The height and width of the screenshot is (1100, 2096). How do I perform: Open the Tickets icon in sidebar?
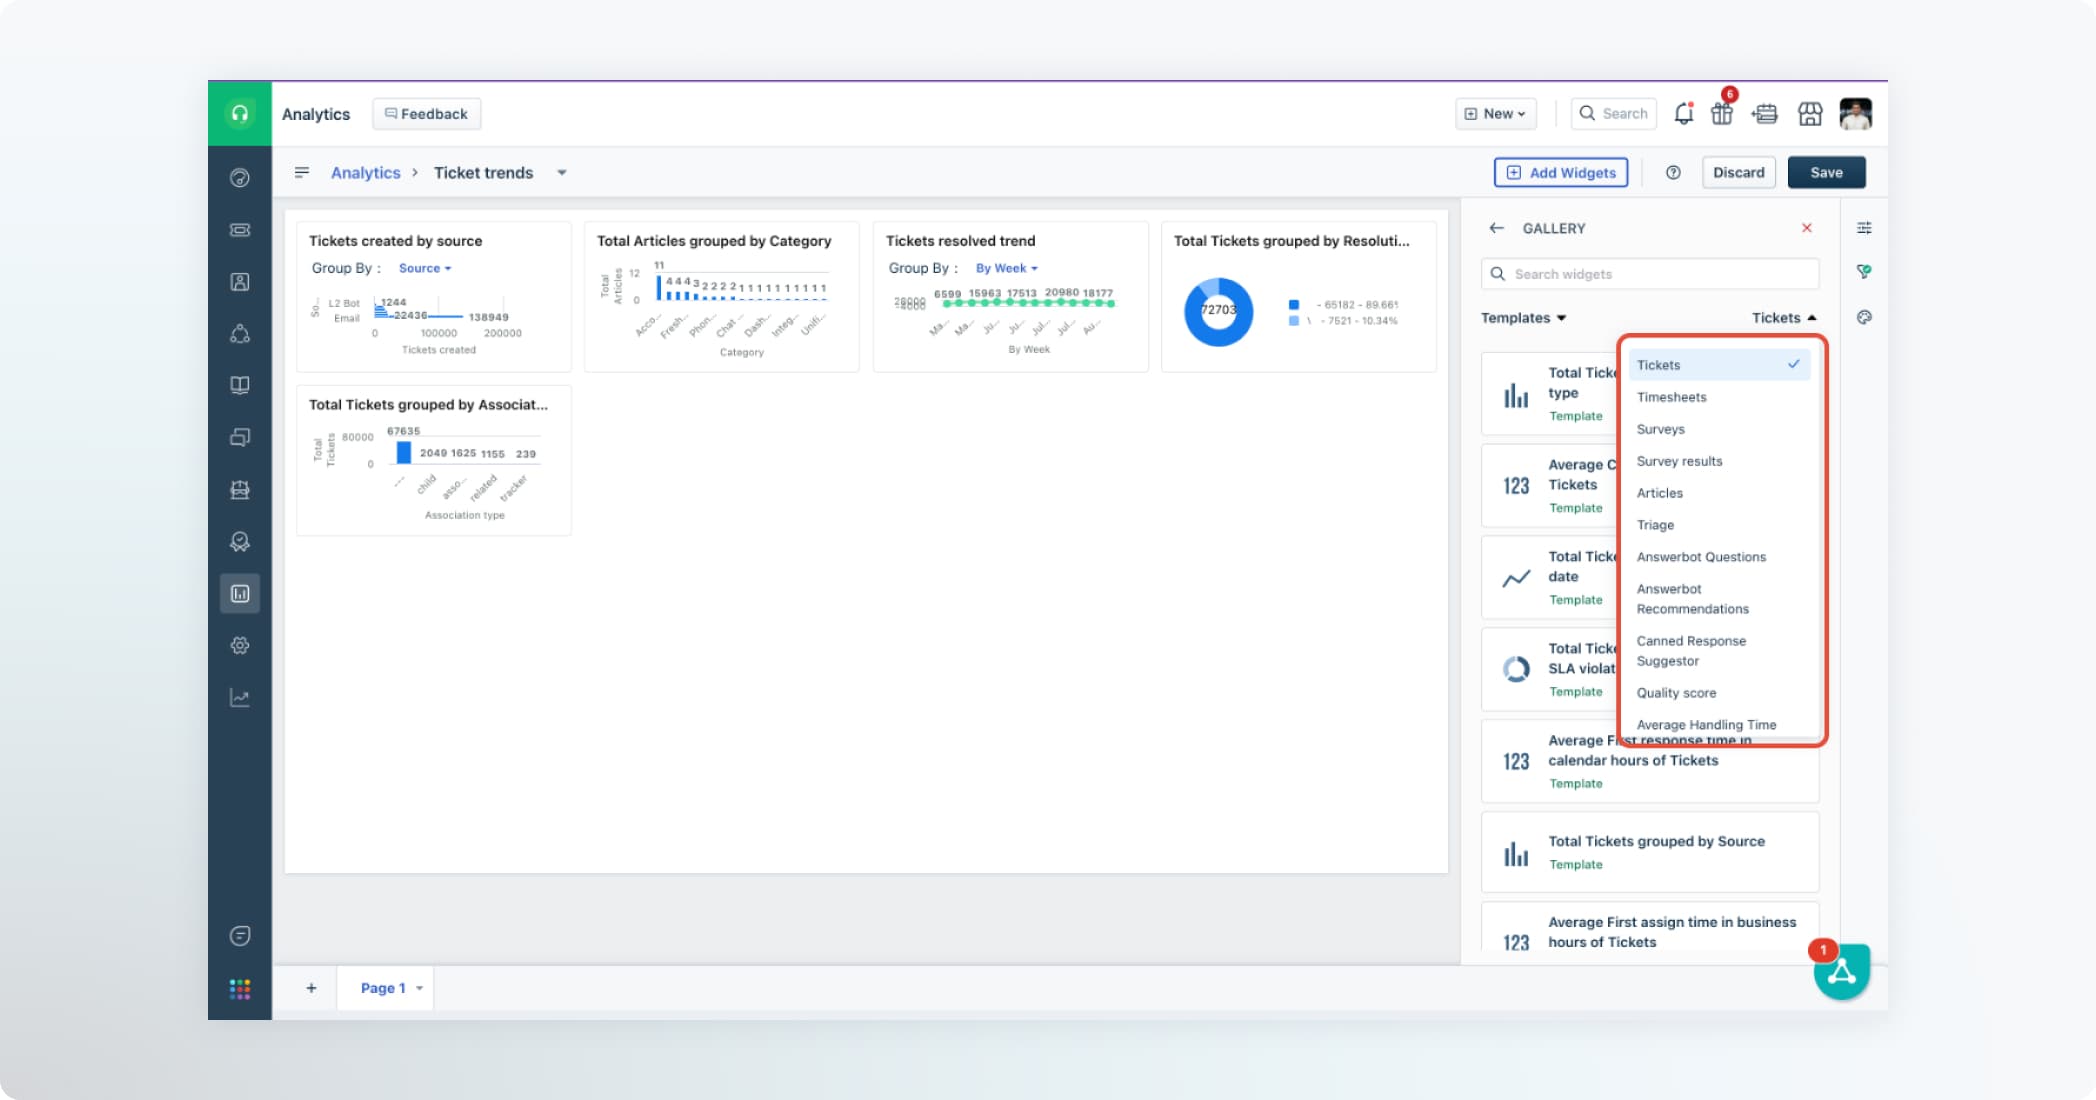pos(240,230)
